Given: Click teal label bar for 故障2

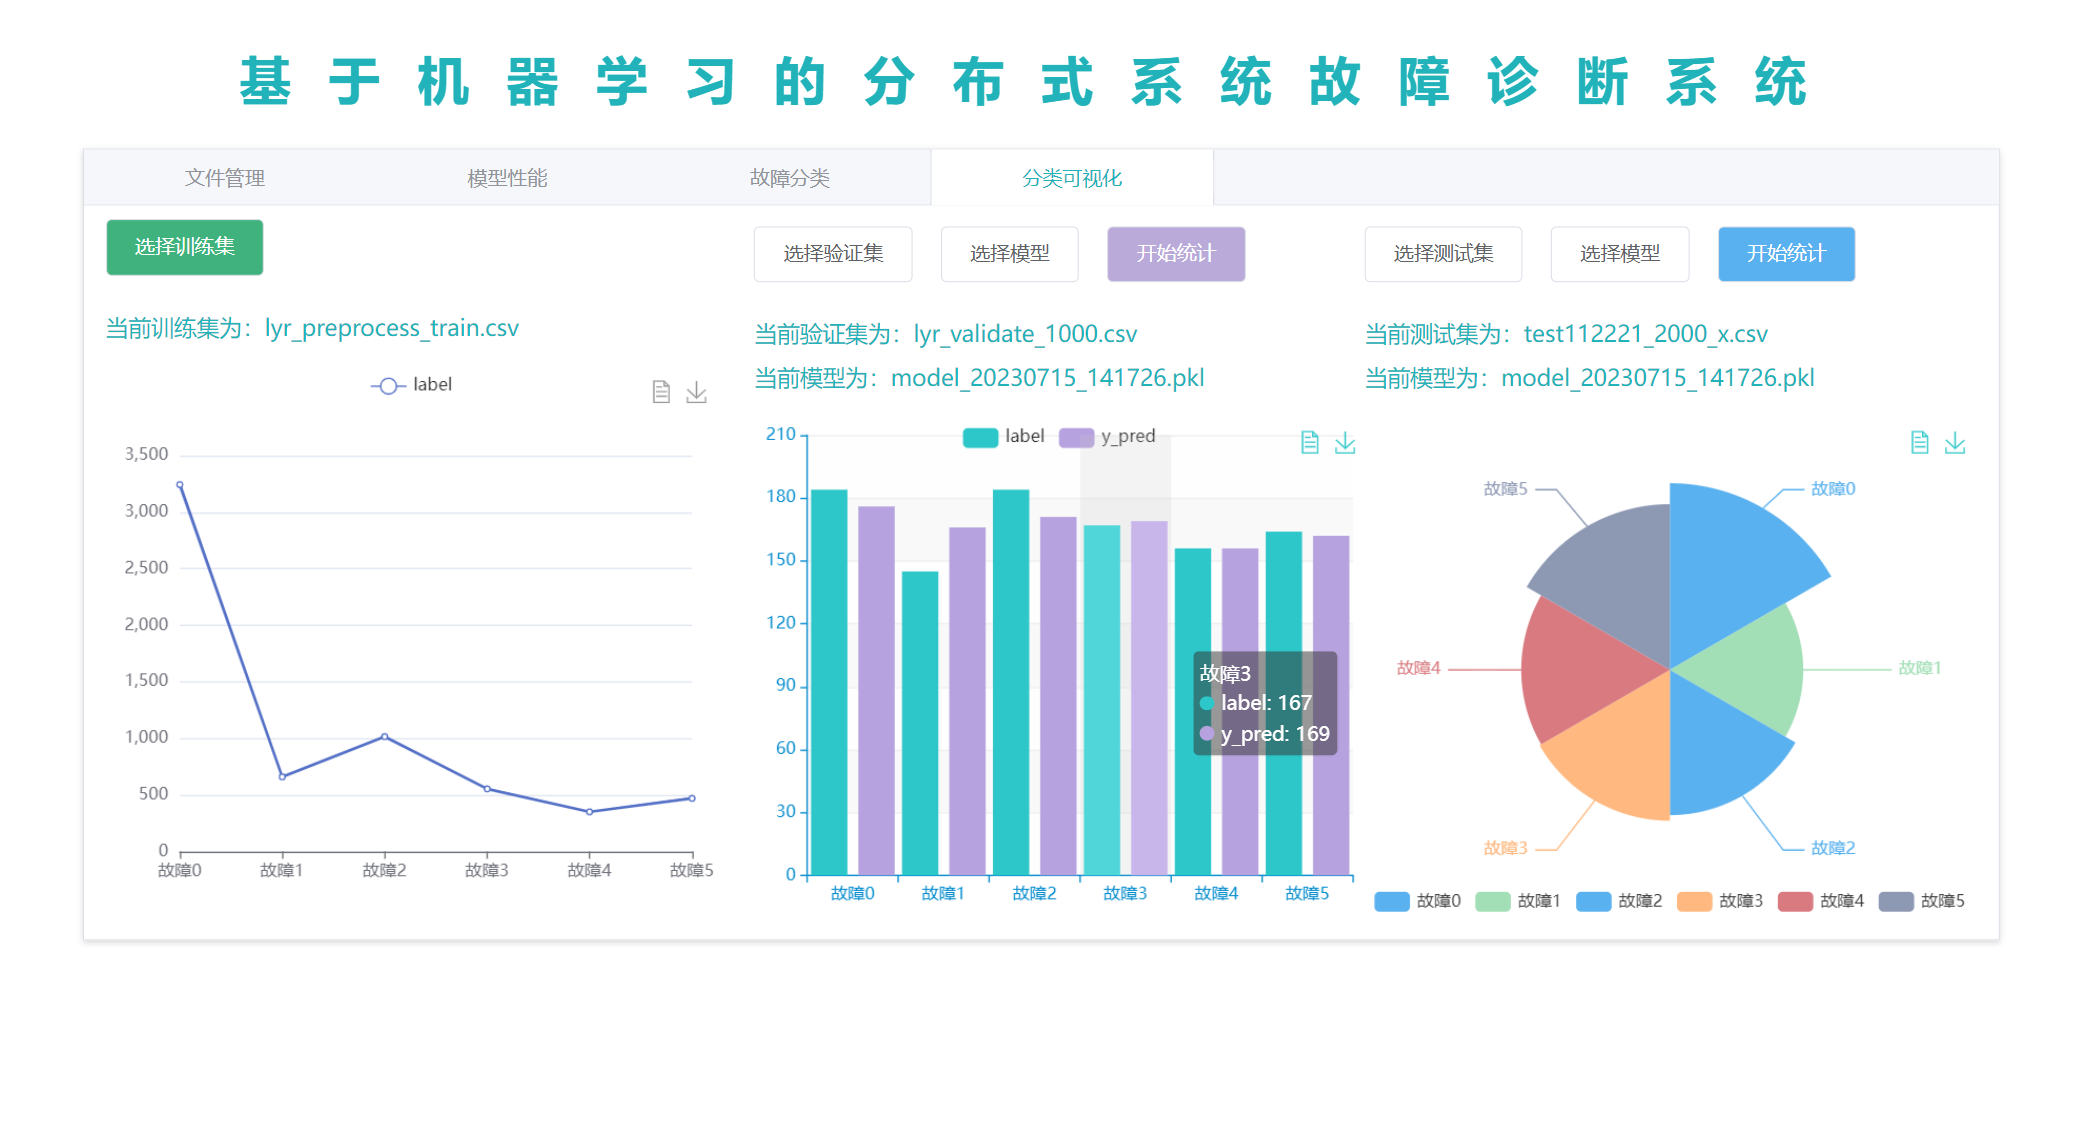Looking at the screenshot, I should click(1011, 682).
